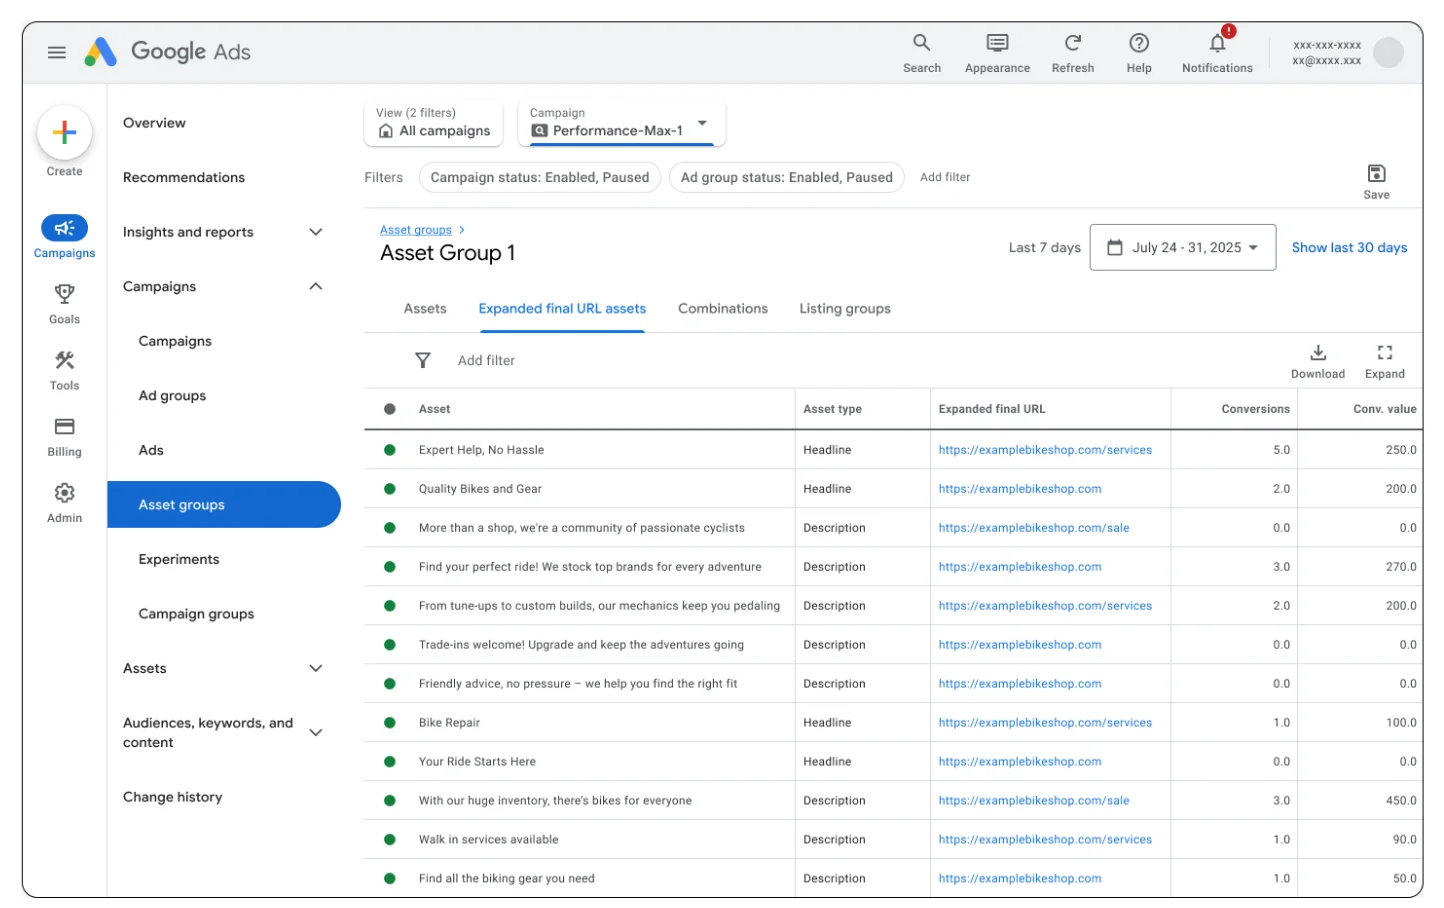Expand the Campaign Performance-Max-1 dropdown
1444x908 pixels.
click(703, 124)
